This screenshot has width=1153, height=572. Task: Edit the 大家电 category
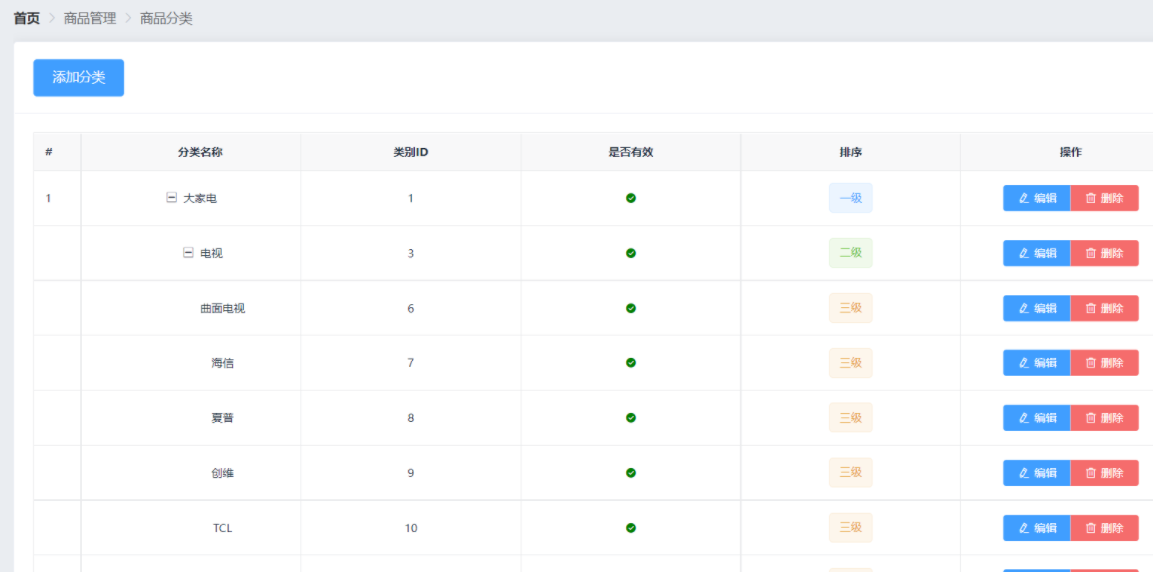coord(1037,198)
